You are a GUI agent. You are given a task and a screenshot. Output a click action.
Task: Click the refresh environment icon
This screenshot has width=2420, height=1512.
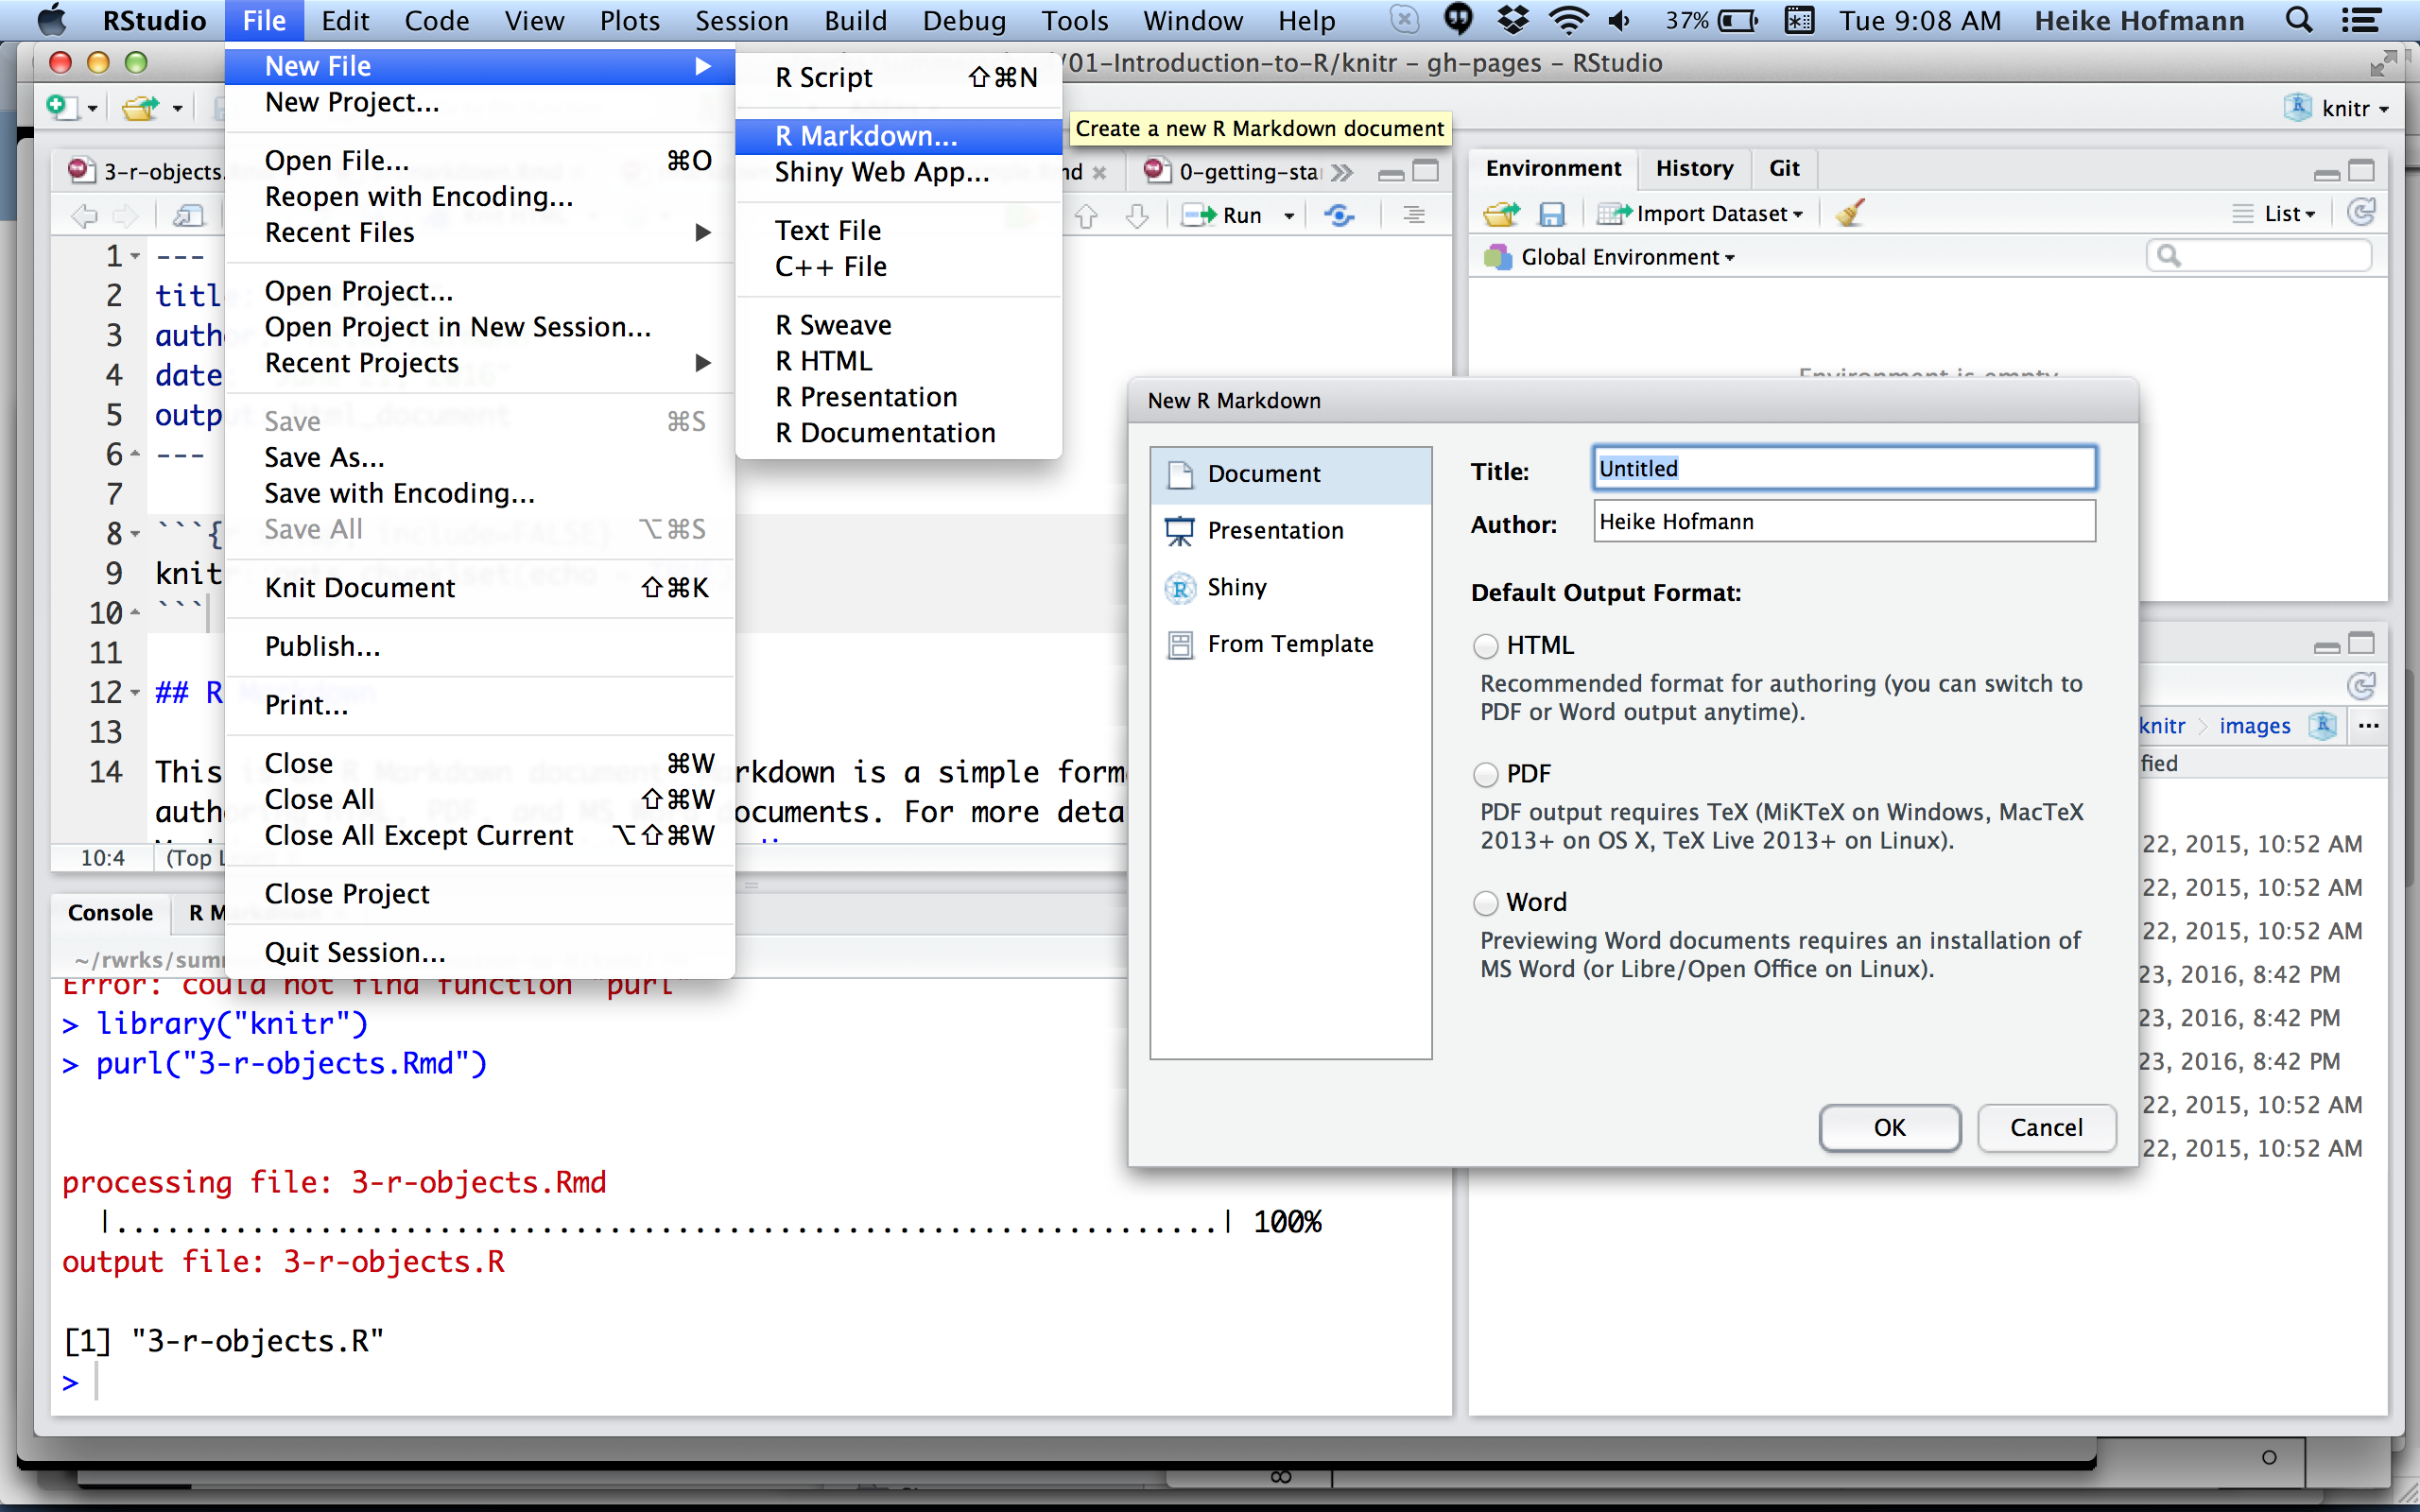click(2361, 213)
